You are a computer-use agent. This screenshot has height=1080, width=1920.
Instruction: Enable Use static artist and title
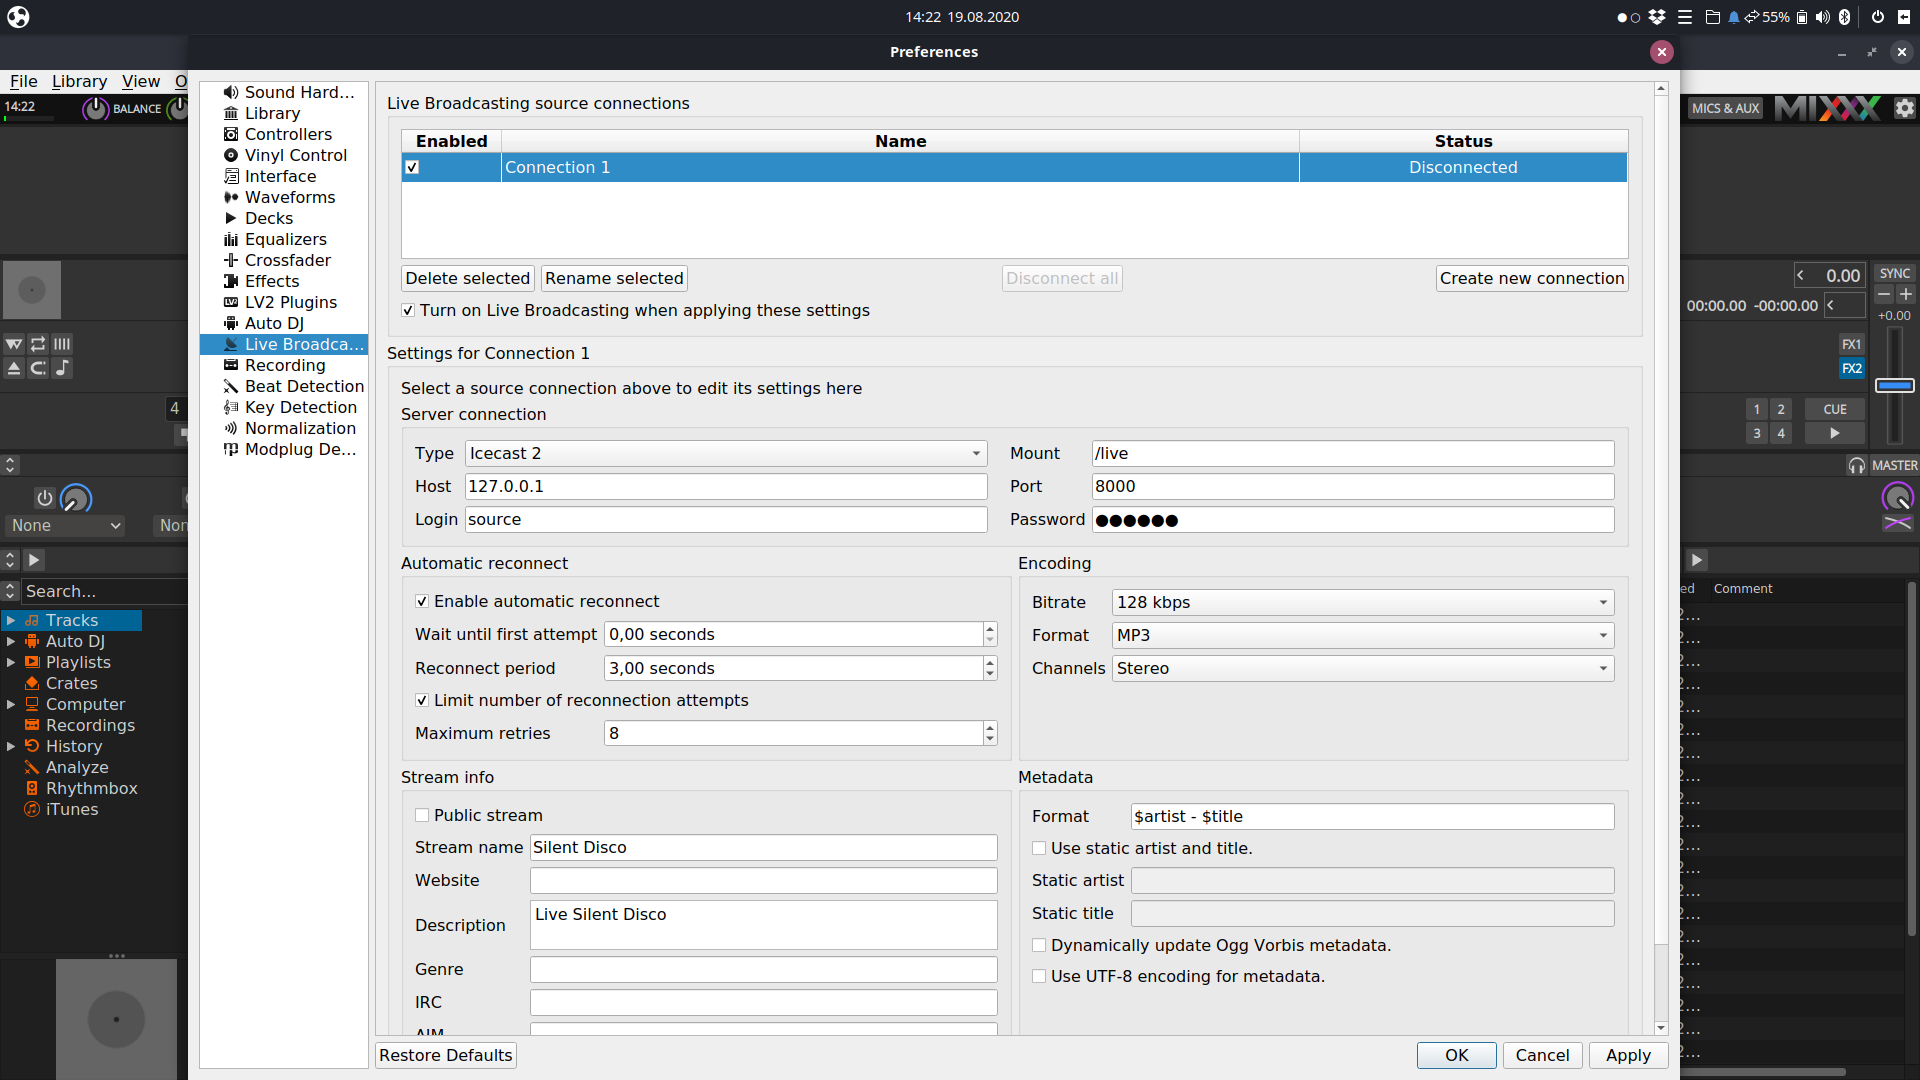(1039, 848)
